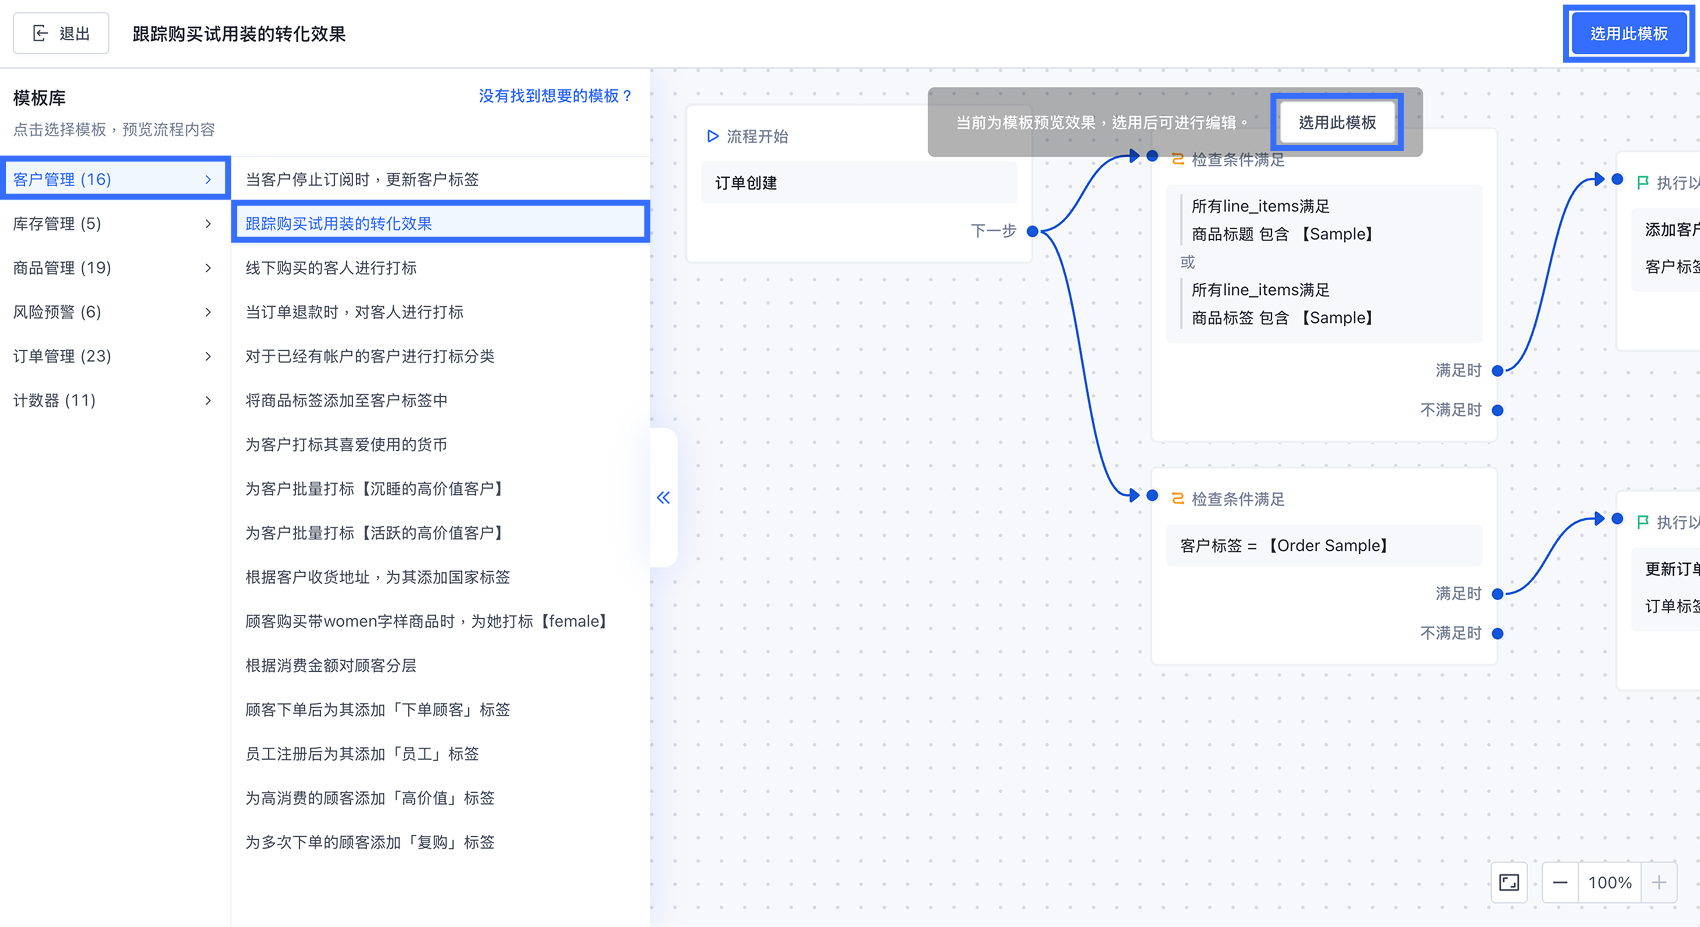Click the bottom 执行 node input connector dot
The image size is (1700, 927).
click(x=1617, y=518)
